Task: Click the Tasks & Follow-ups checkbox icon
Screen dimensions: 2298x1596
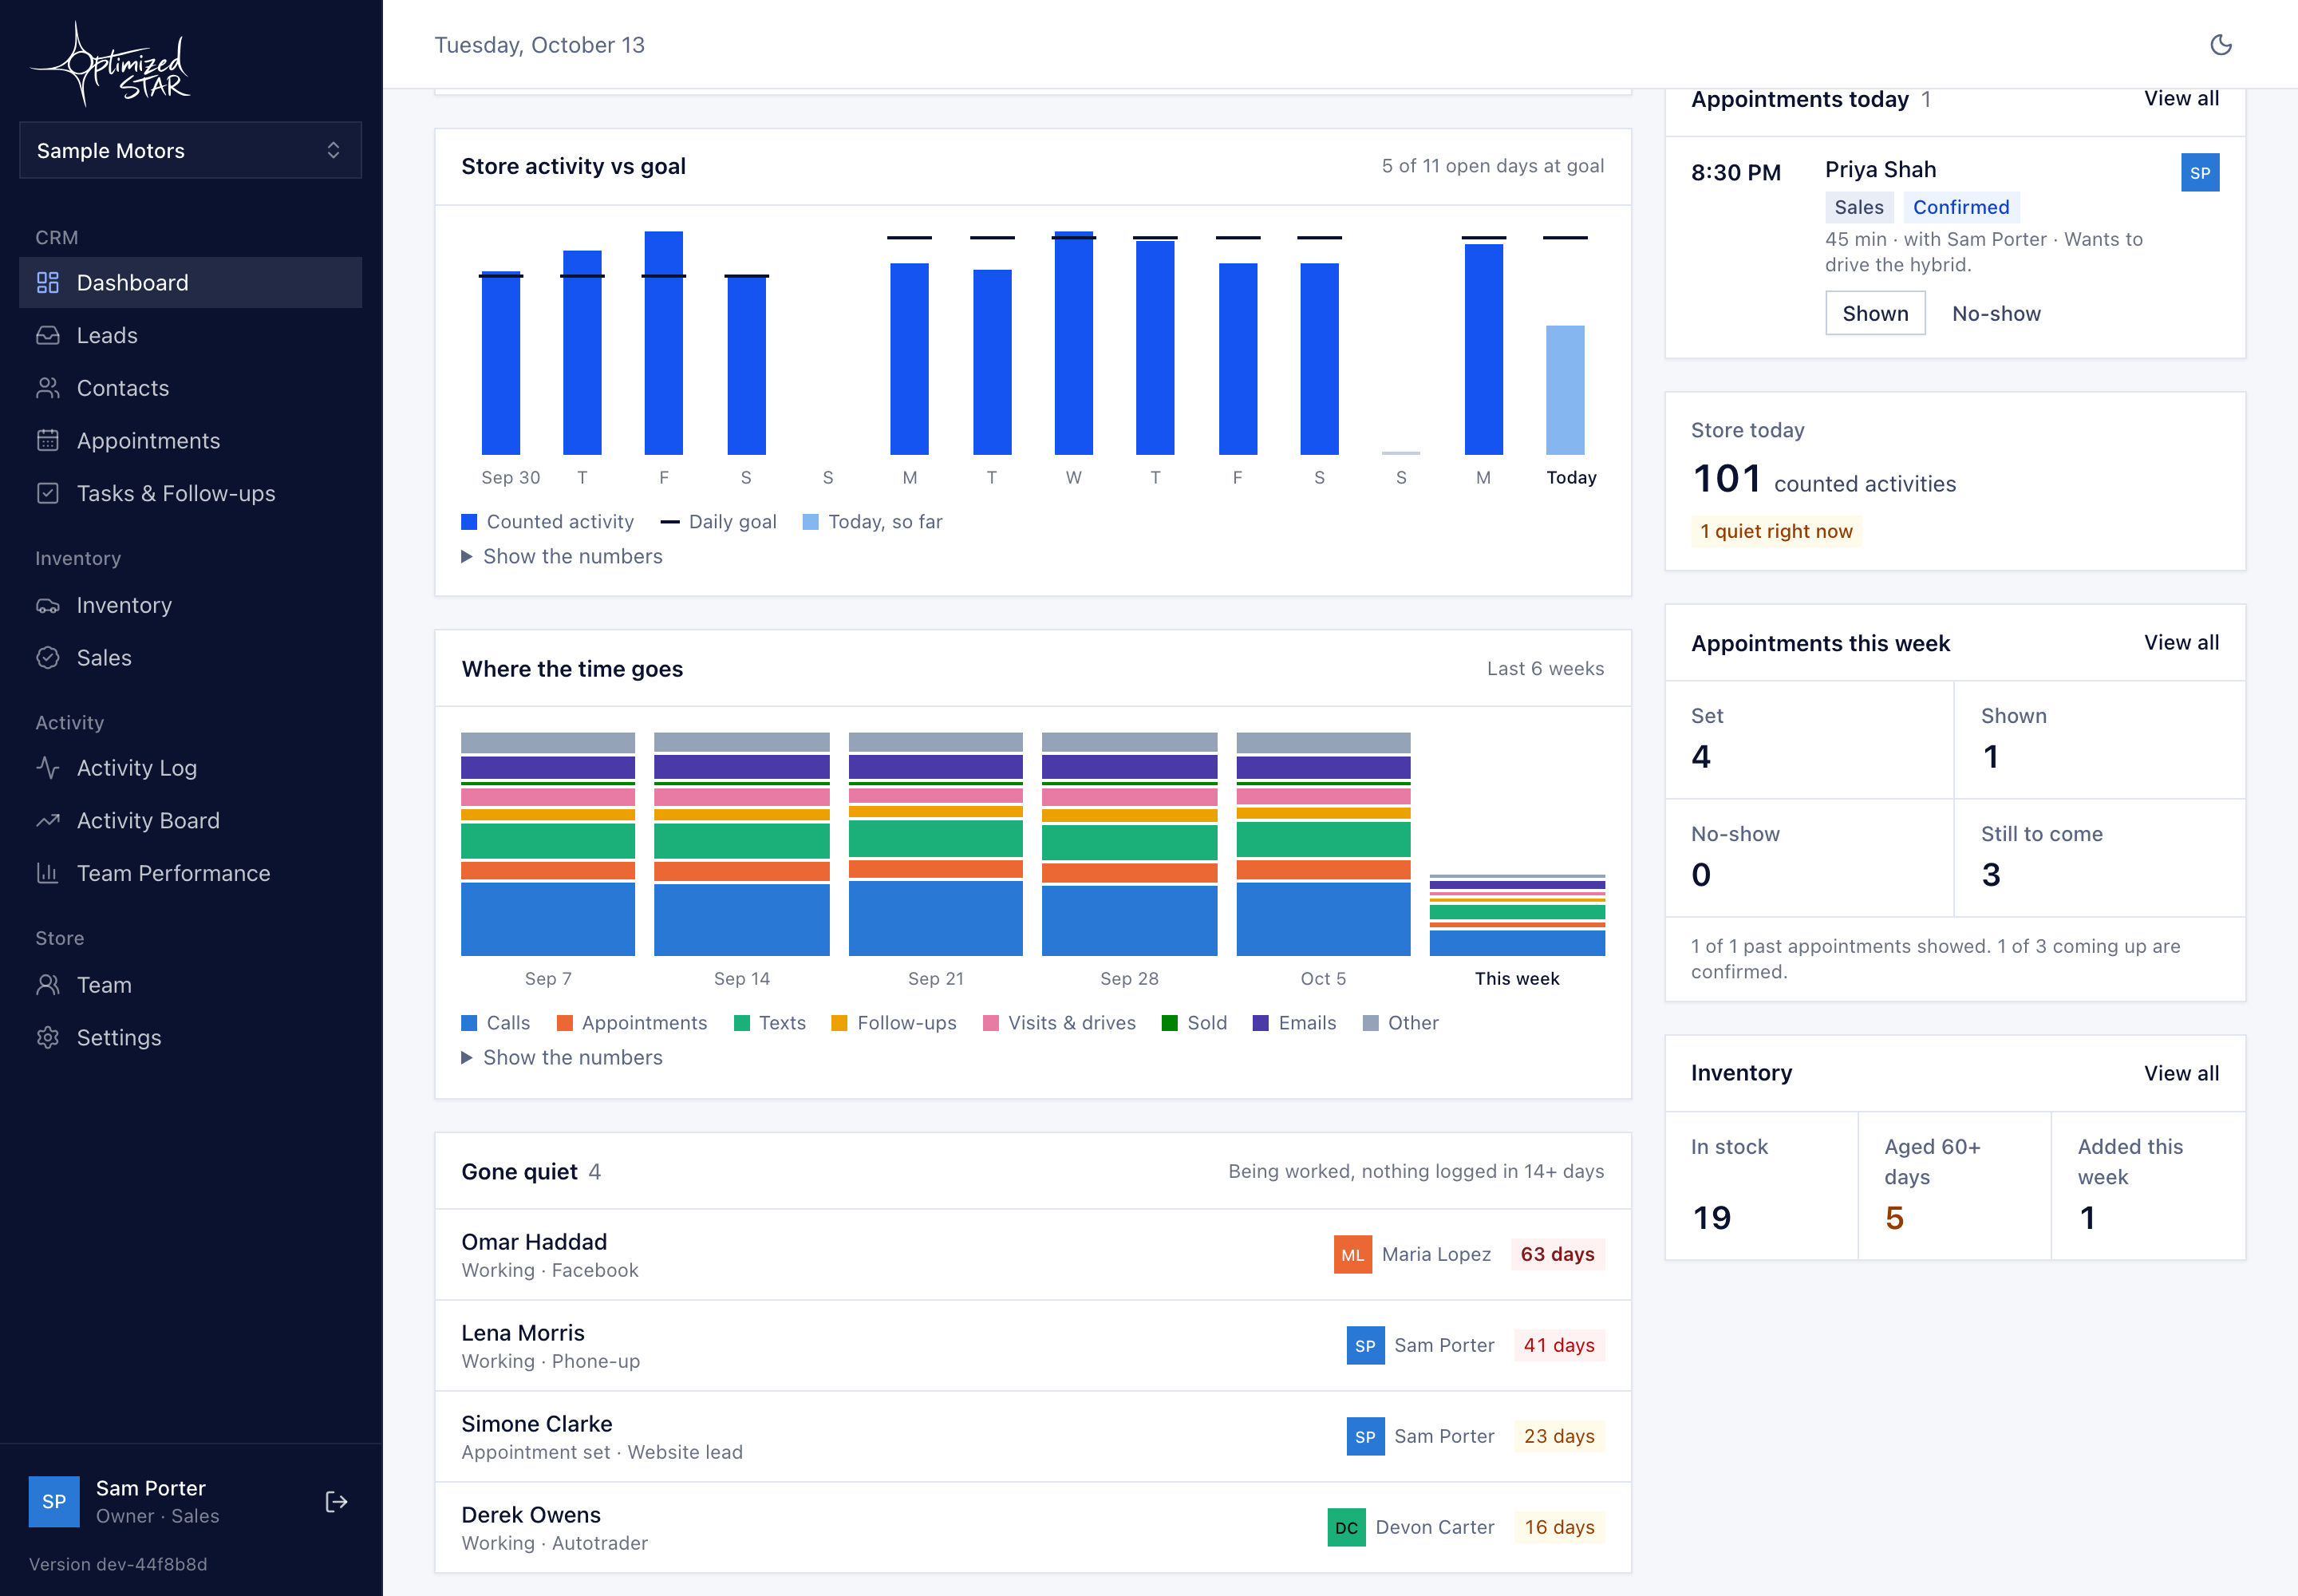Action: point(48,494)
